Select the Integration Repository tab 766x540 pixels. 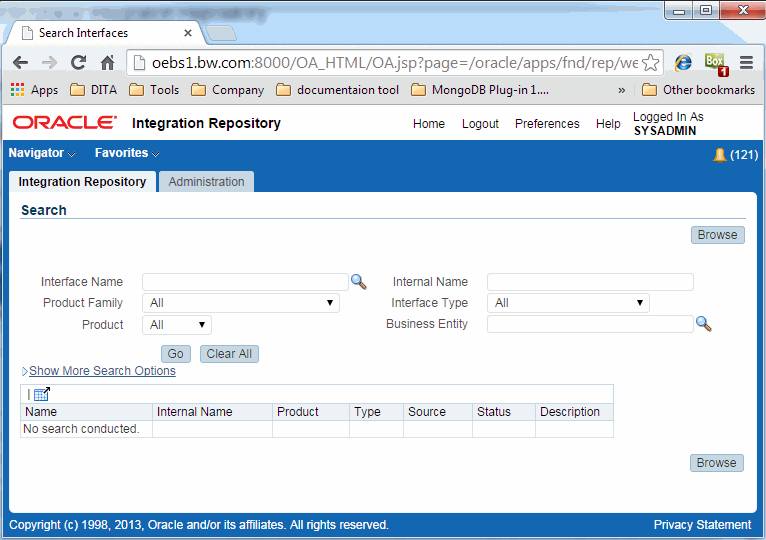pyautogui.click(x=82, y=182)
